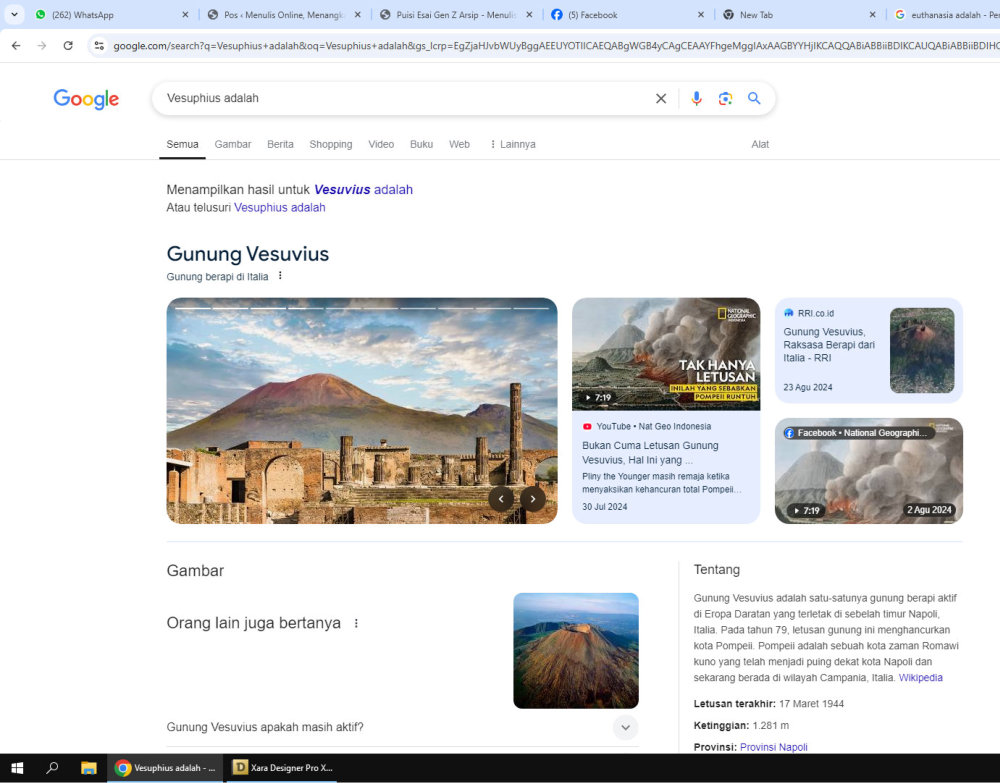Open Windows Start menu
Screen dimensions: 1000x783
point(17,768)
